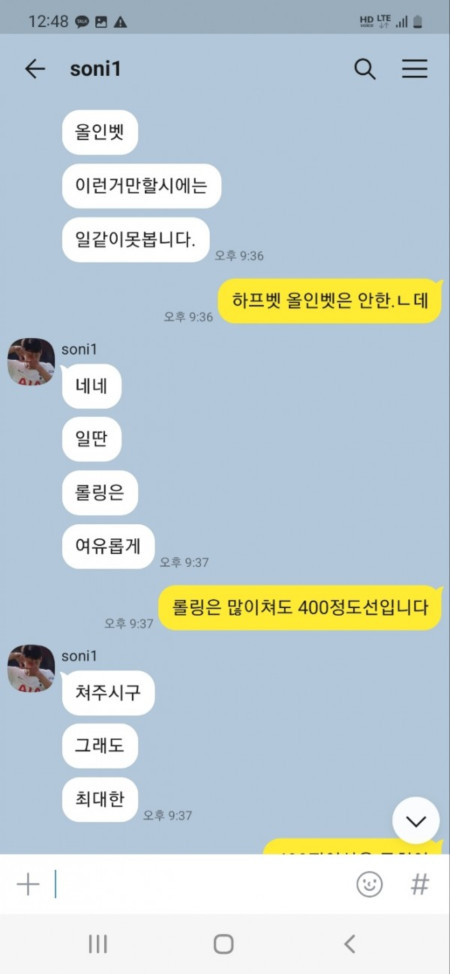Tap the back arrow to leave chat

35,69
